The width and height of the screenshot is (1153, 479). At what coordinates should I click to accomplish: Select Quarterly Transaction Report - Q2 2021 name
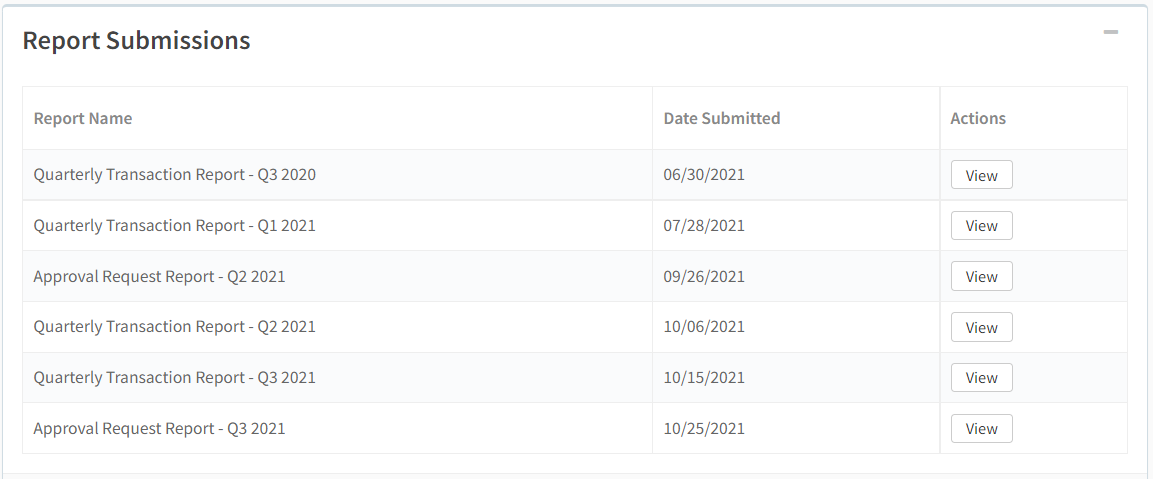tap(174, 327)
